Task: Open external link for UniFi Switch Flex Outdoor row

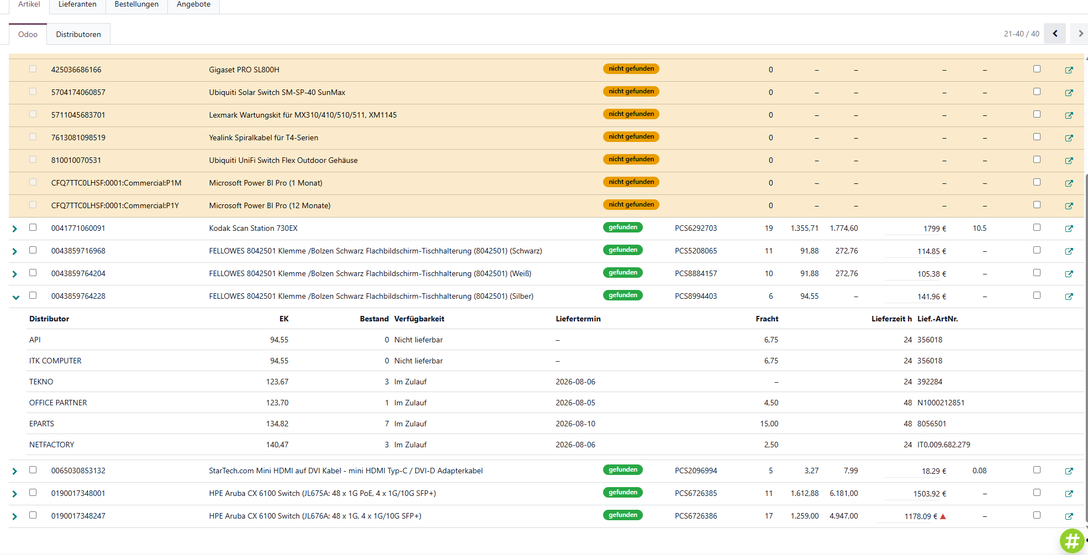Action: (x=1069, y=160)
